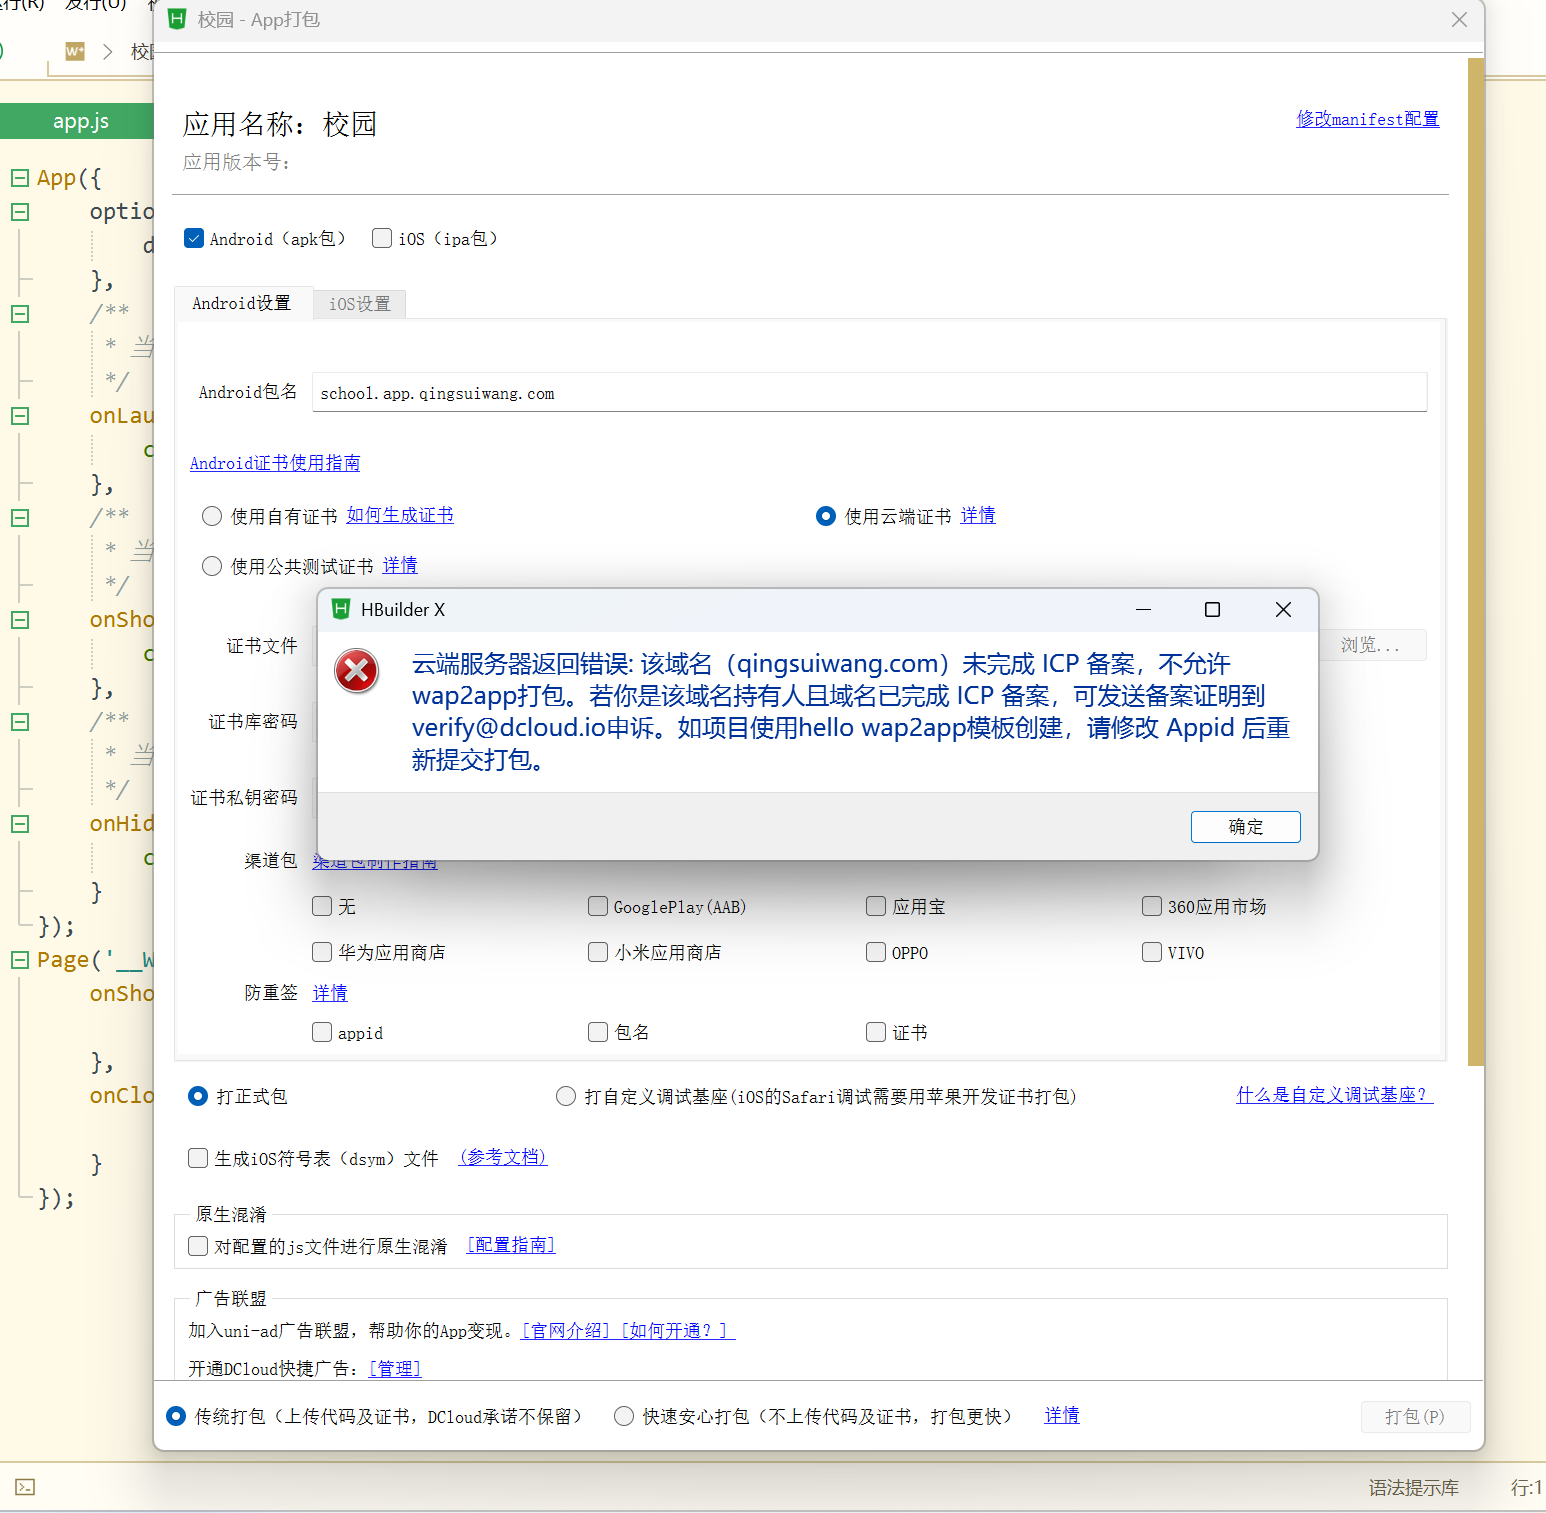Select 使用自有证书 radio button

212,516
